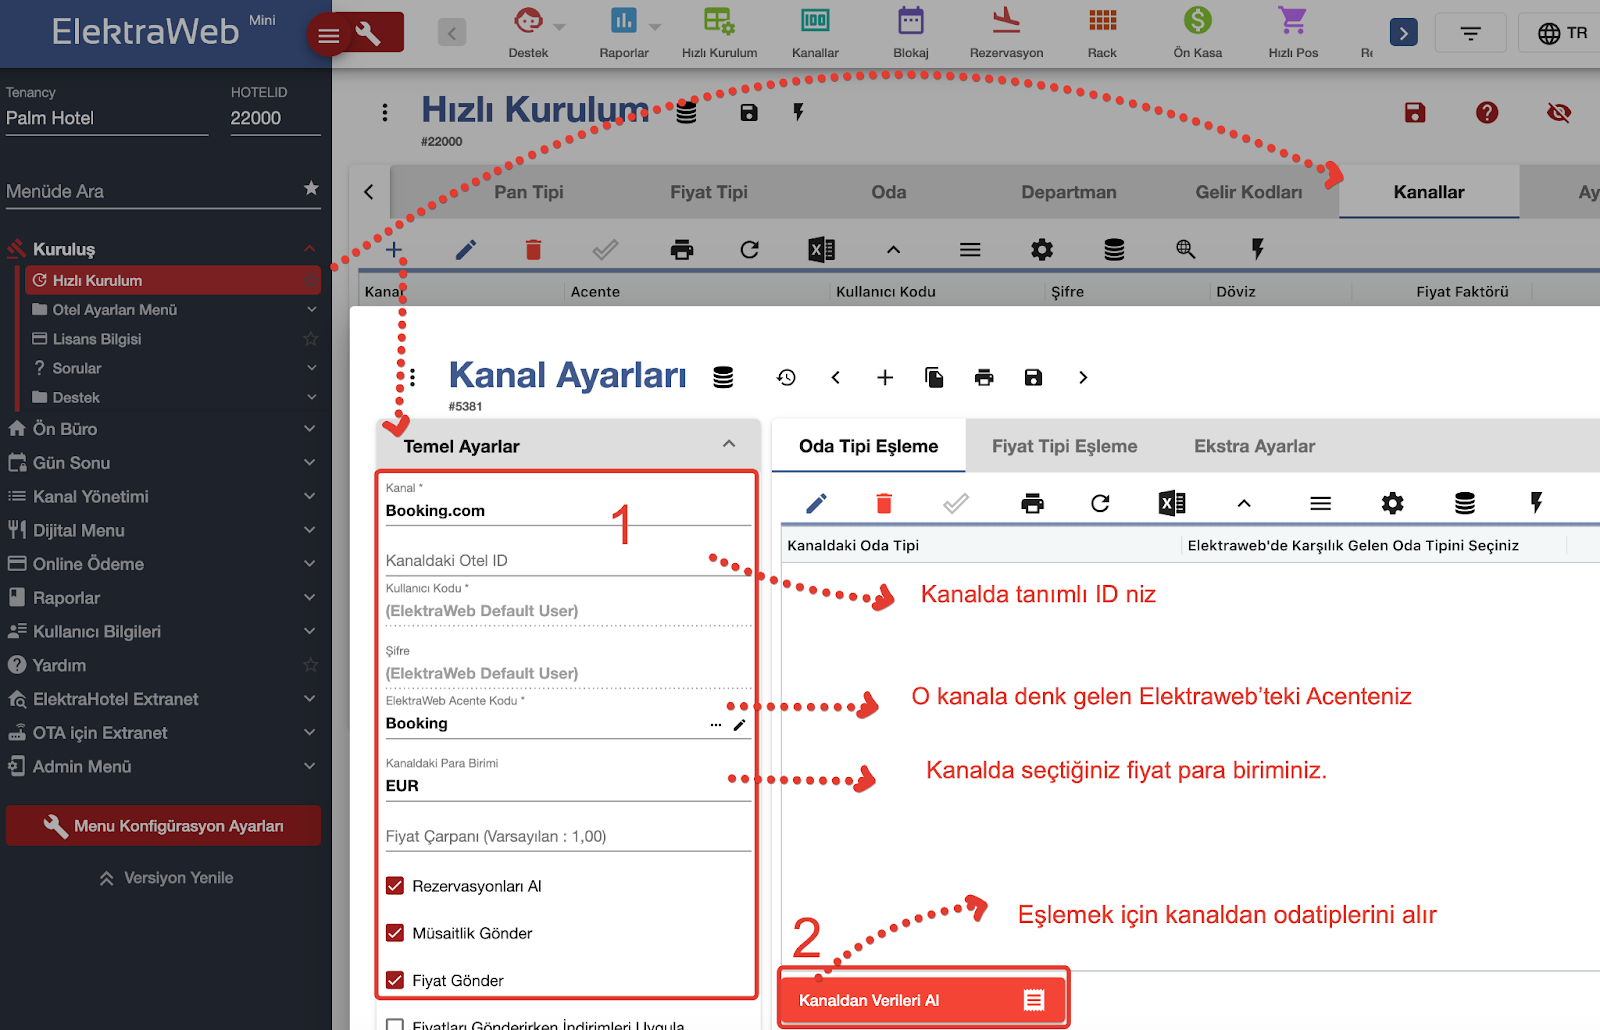Expand Kanal Yönetimi in the sidebar
1600x1030 pixels.
(160, 497)
